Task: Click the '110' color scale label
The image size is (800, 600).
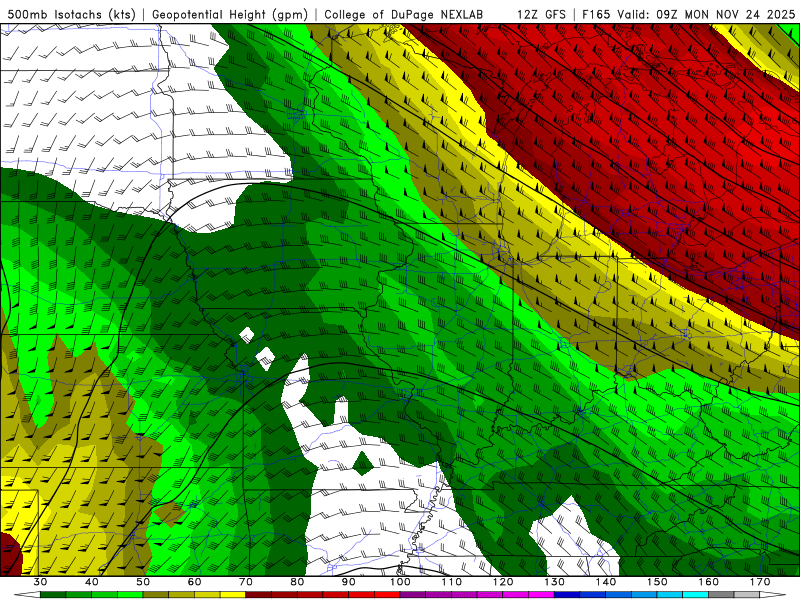Action: point(452,582)
